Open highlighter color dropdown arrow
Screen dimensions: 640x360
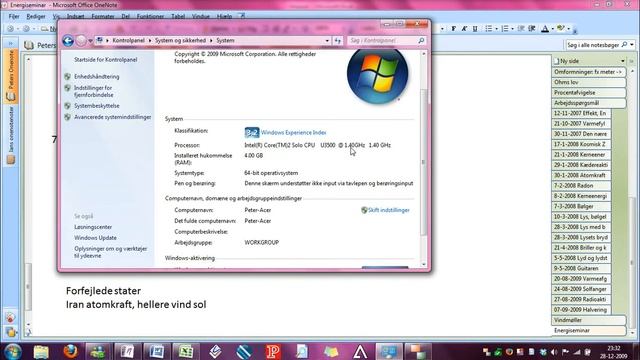point(569,29)
